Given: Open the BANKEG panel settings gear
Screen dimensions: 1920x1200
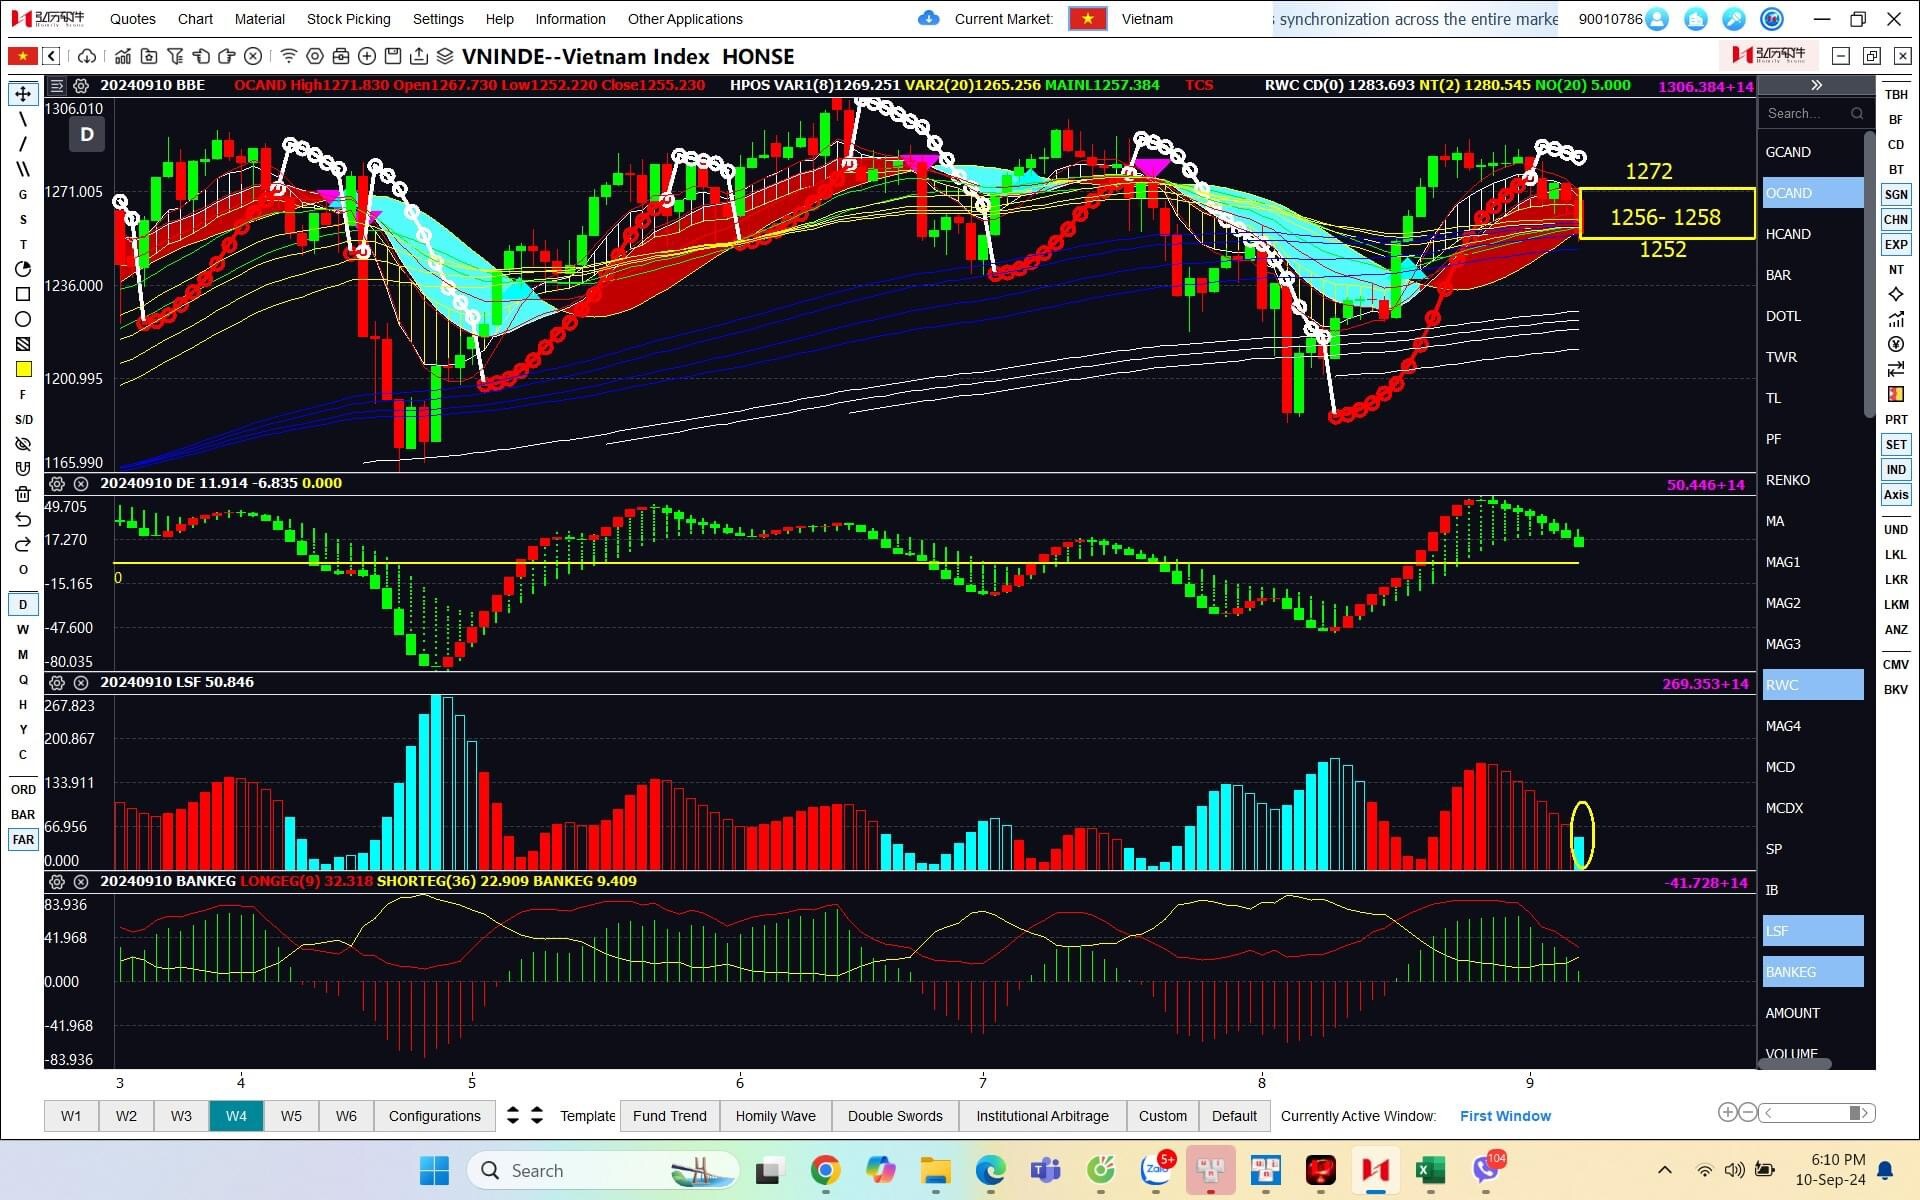Looking at the screenshot, I should pos(57,882).
